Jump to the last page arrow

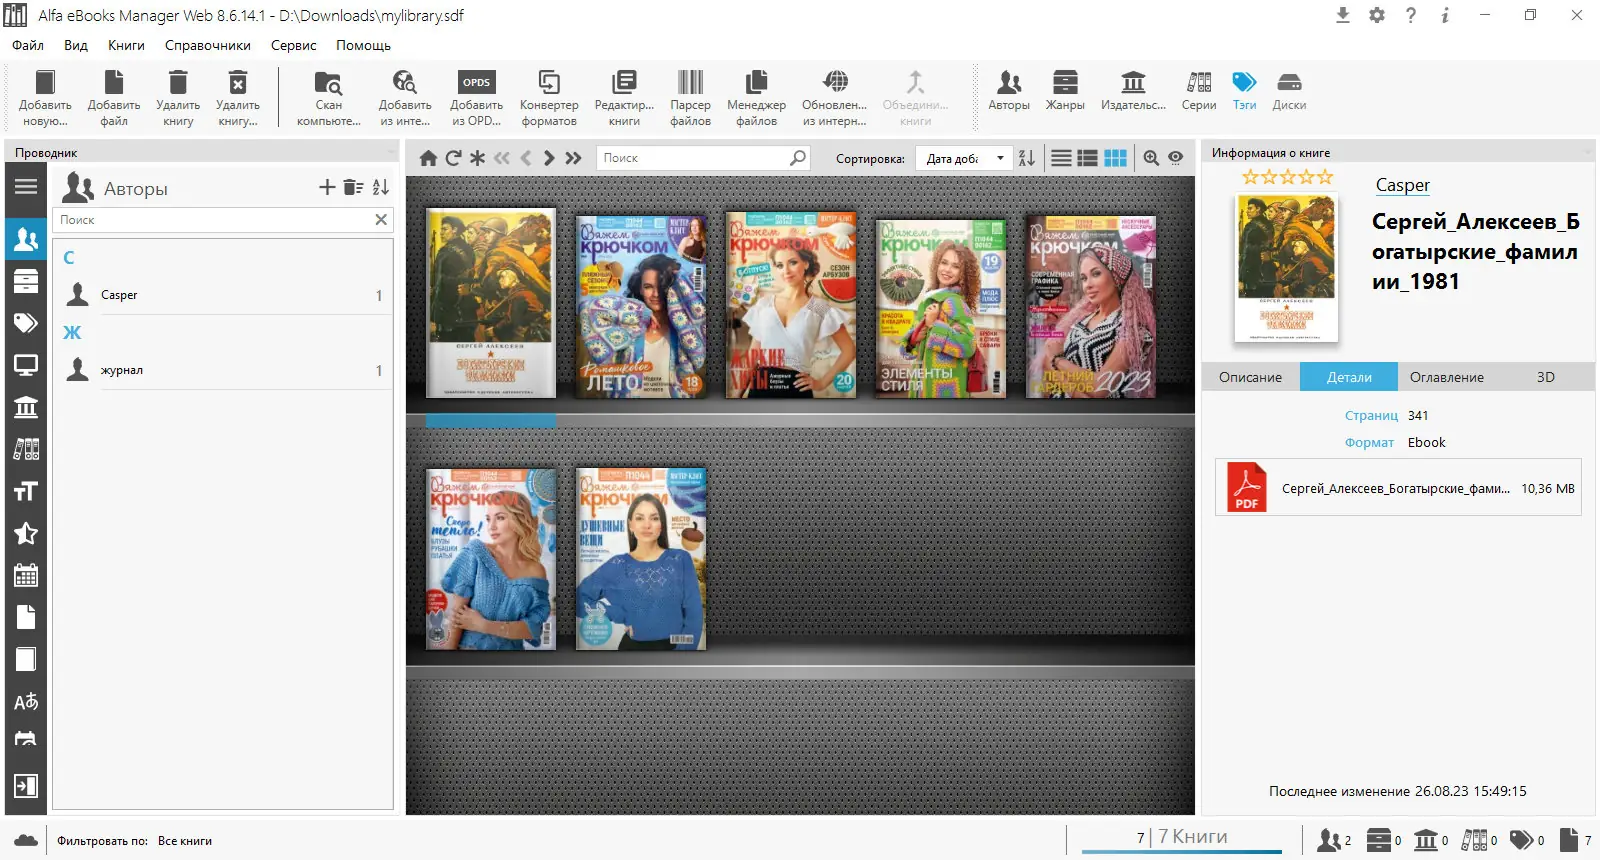[573, 158]
